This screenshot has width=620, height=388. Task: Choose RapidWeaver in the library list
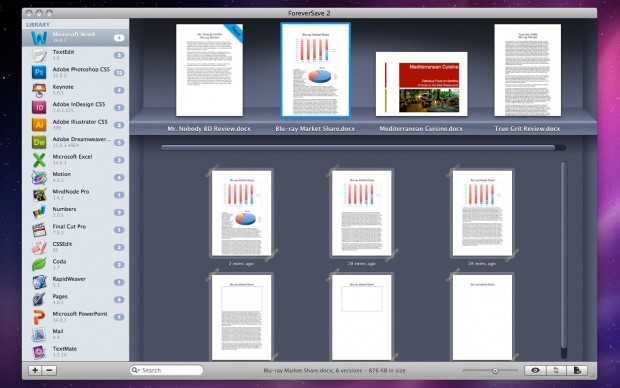76,282
